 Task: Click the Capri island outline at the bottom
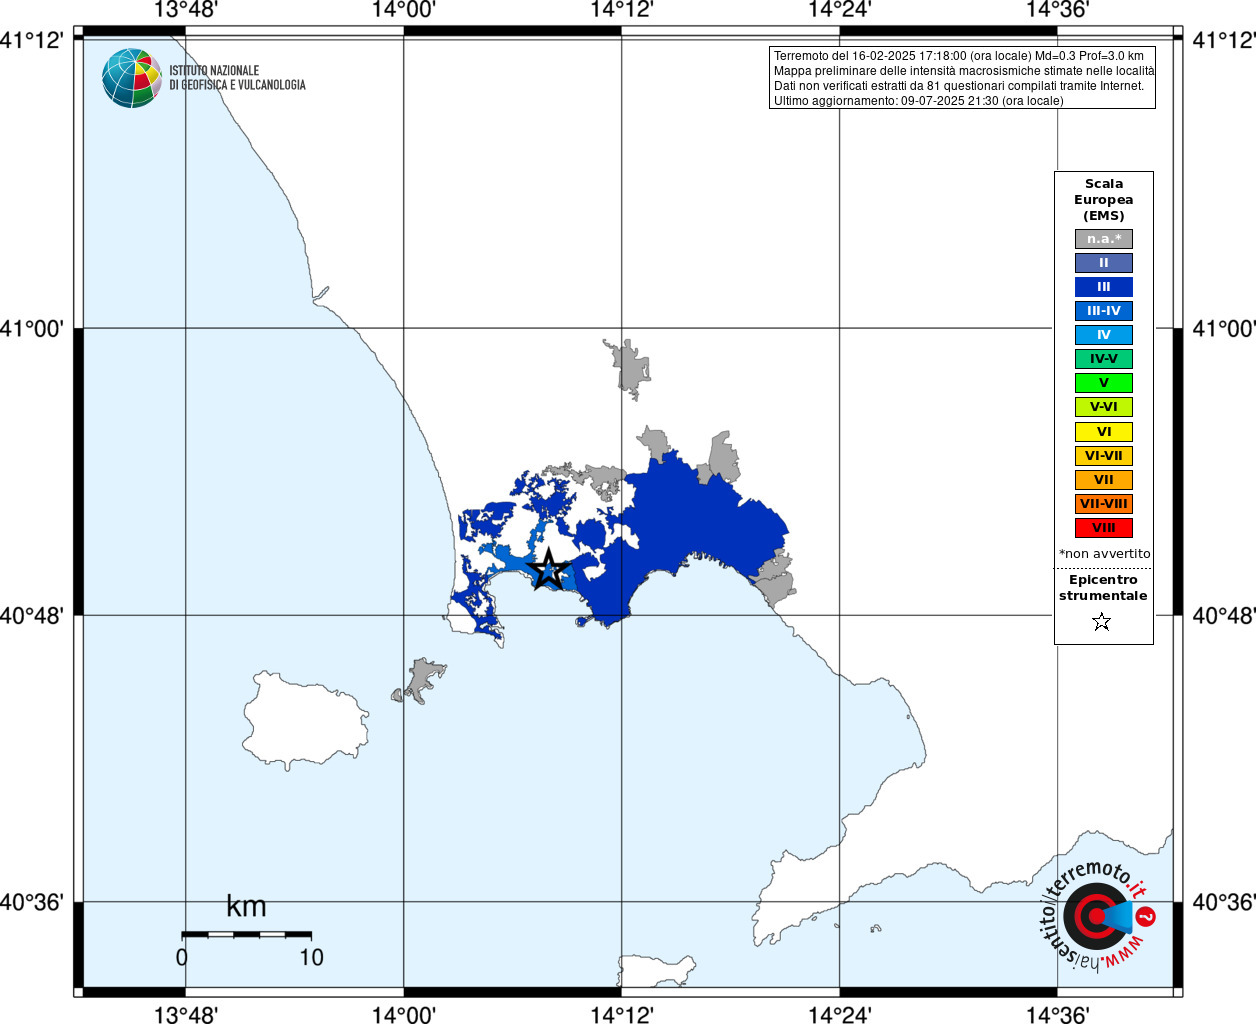pos(656,970)
